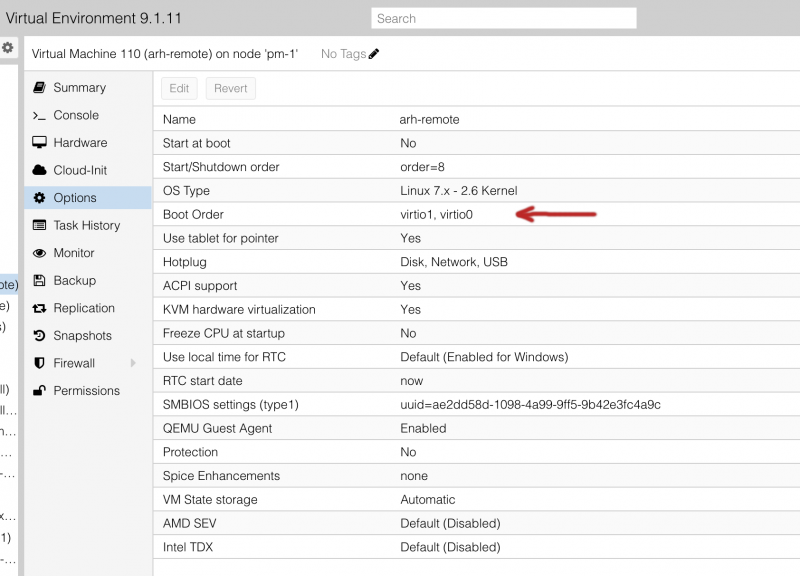Select the Name row label
The height and width of the screenshot is (576, 800).
point(179,119)
